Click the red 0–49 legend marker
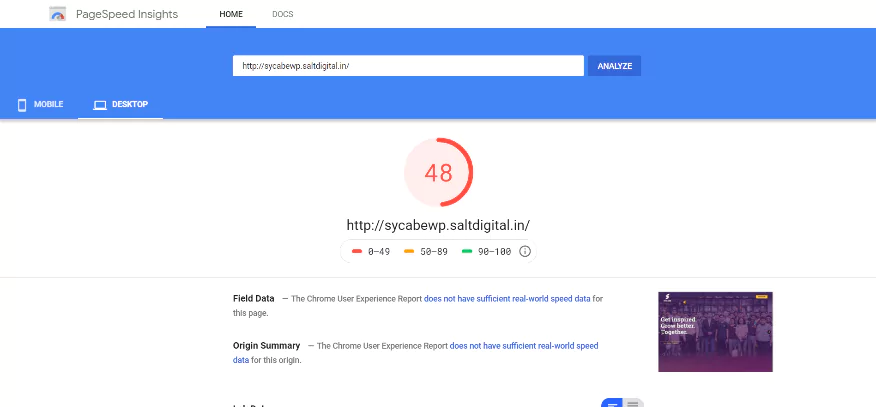This screenshot has height=407, width=876. (x=357, y=252)
